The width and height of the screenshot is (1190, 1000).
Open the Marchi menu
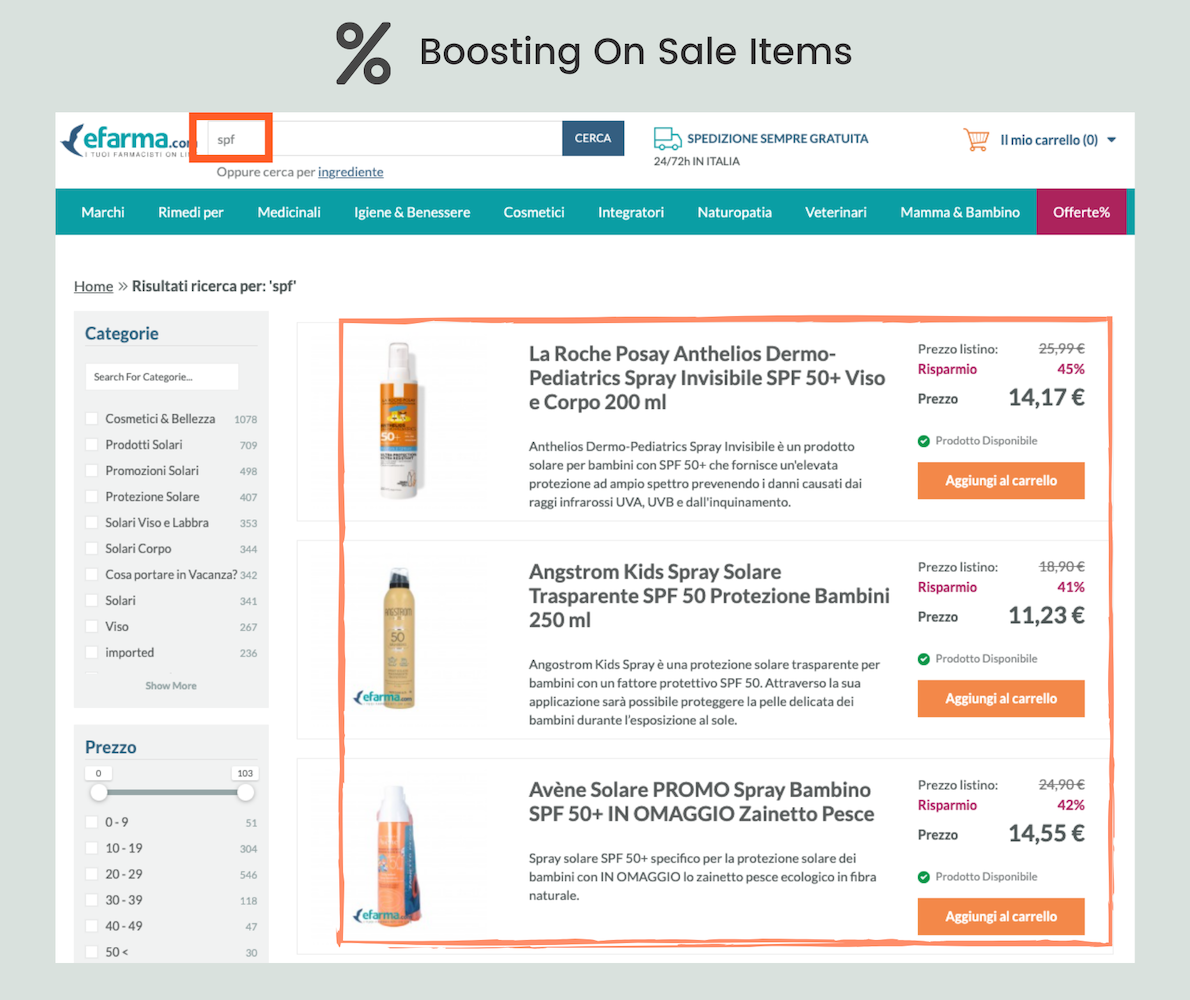pyautogui.click(x=102, y=212)
